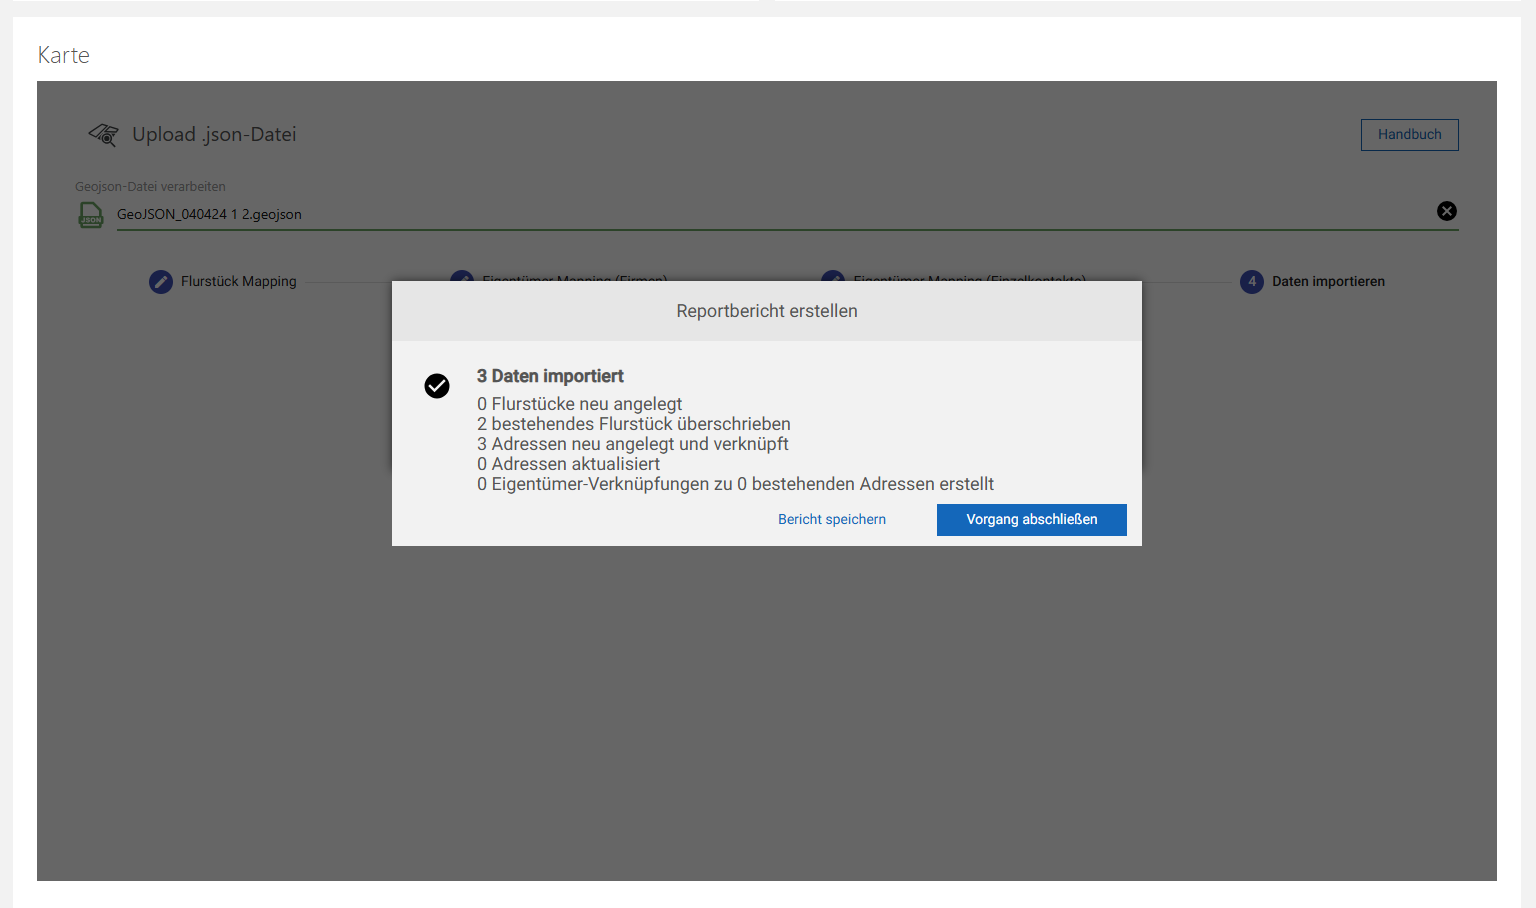Select the Daten importieren step label
The width and height of the screenshot is (1536, 908).
click(1328, 281)
